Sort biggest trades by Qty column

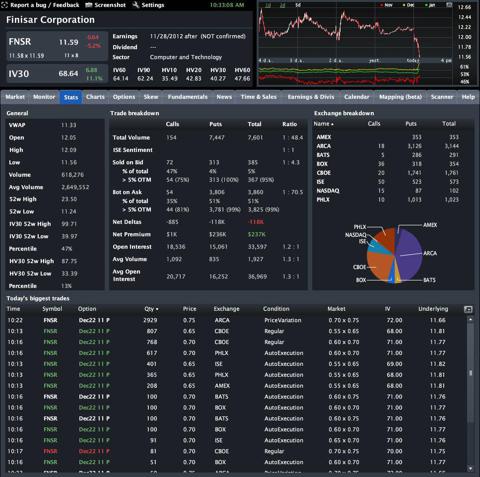tap(151, 309)
